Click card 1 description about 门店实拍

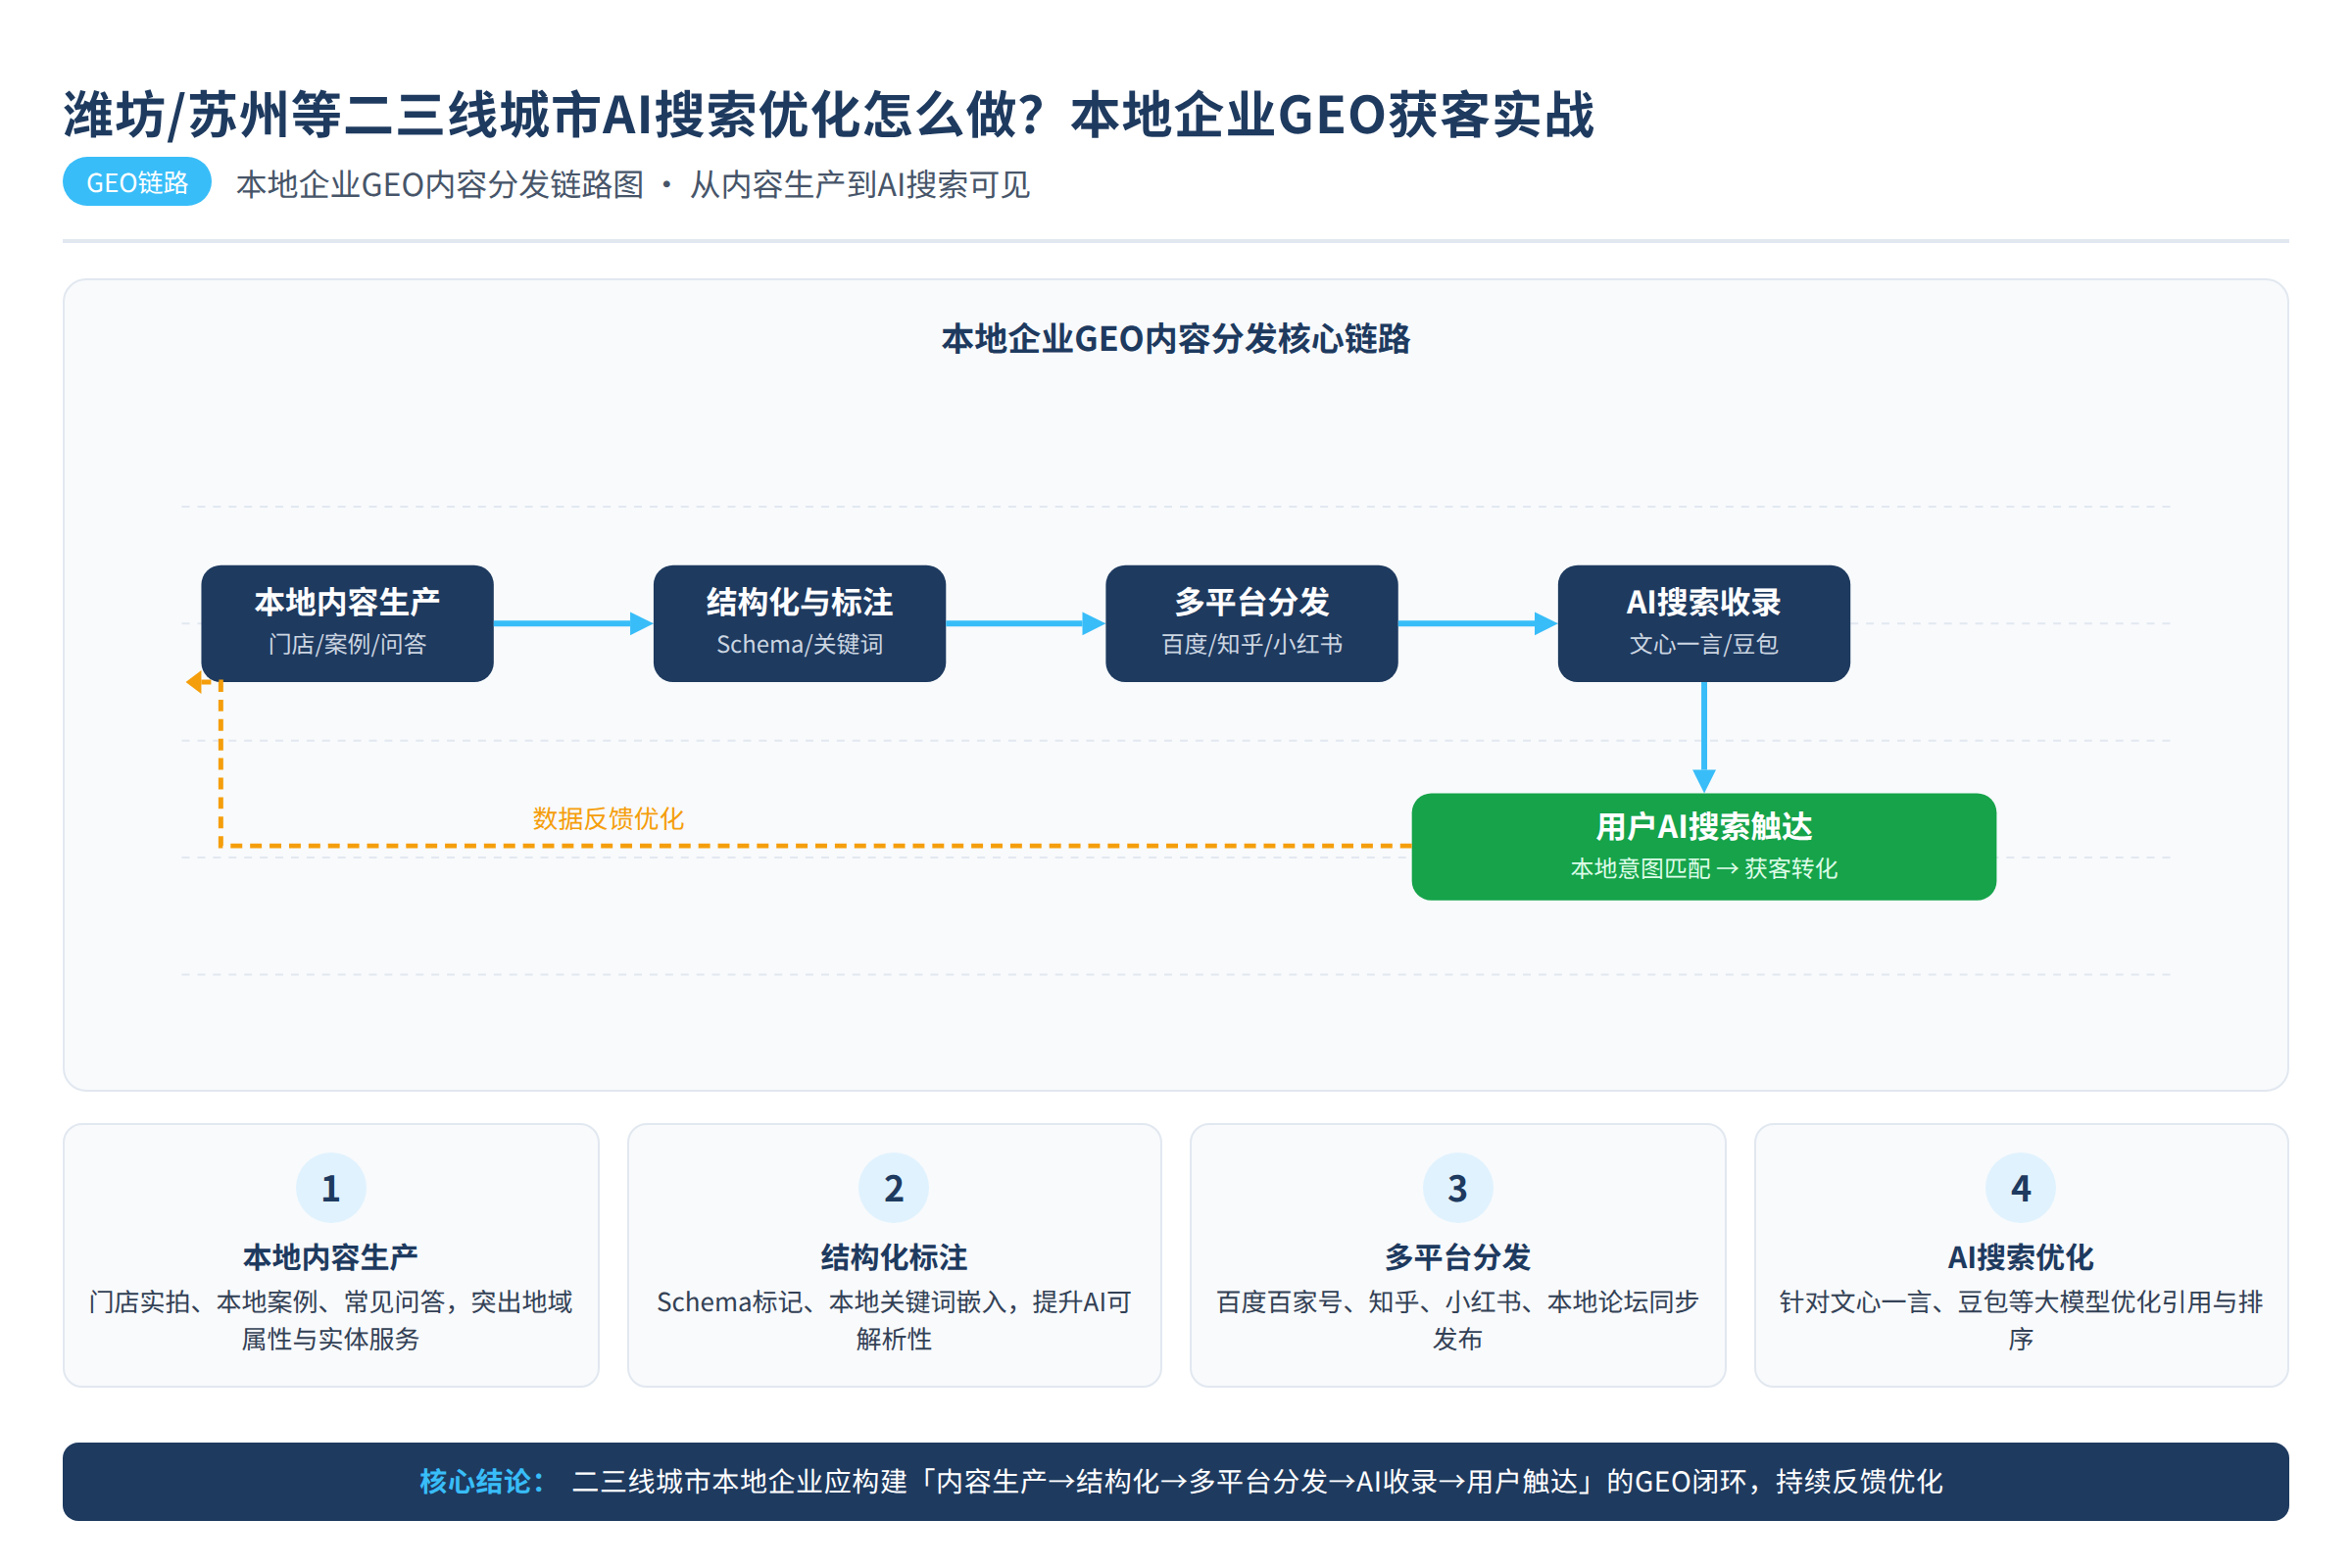pos(331,1320)
